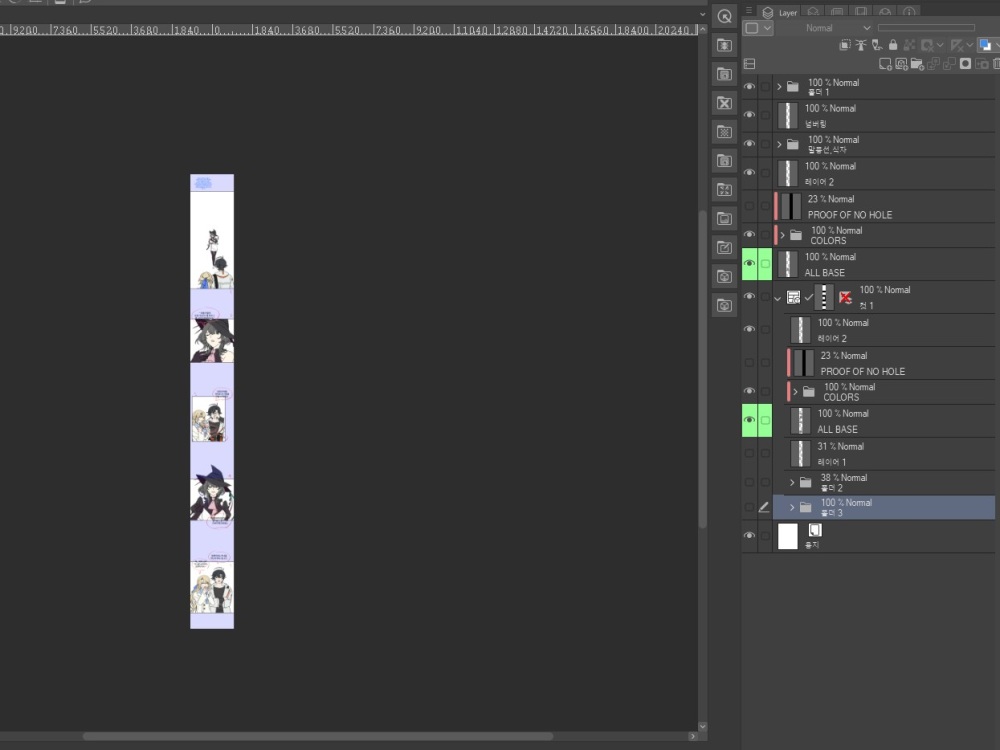Image resolution: width=1000 pixels, height=750 pixels.
Task: Click Merge with Layer Below icon
Action: 949,64
